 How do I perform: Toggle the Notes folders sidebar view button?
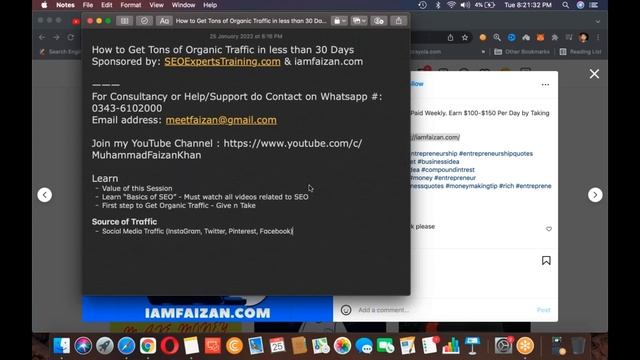[x=124, y=21]
